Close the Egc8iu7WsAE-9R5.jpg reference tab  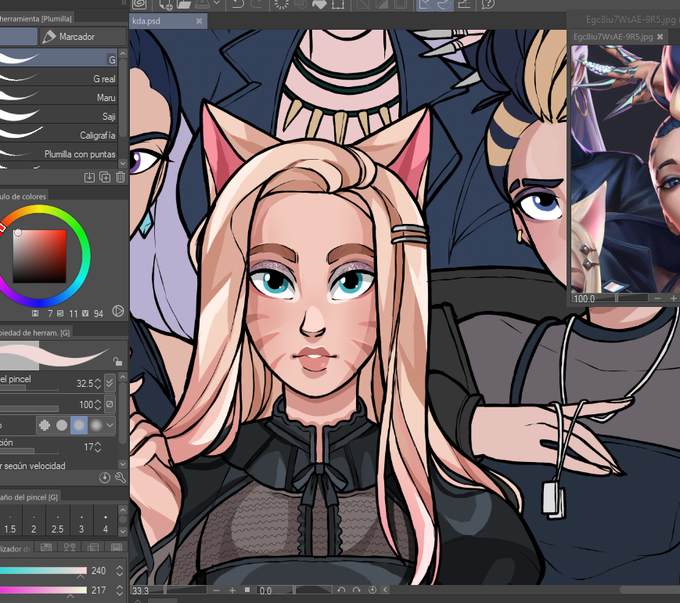660,37
